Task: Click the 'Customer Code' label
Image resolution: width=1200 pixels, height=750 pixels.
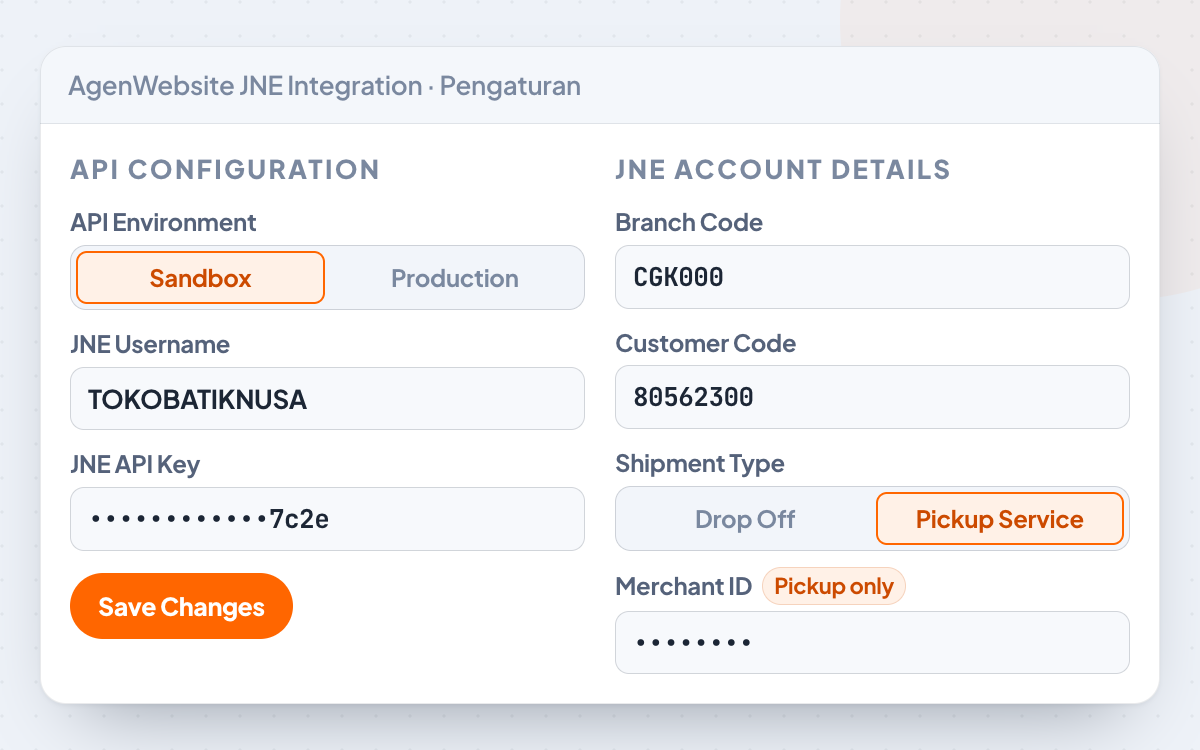Action: pos(706,343)
